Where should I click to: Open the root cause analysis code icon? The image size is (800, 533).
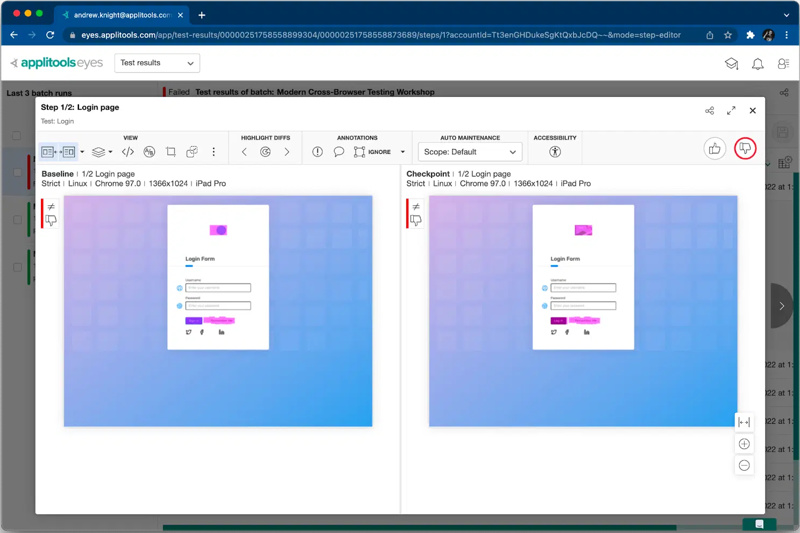coord(128,152)
